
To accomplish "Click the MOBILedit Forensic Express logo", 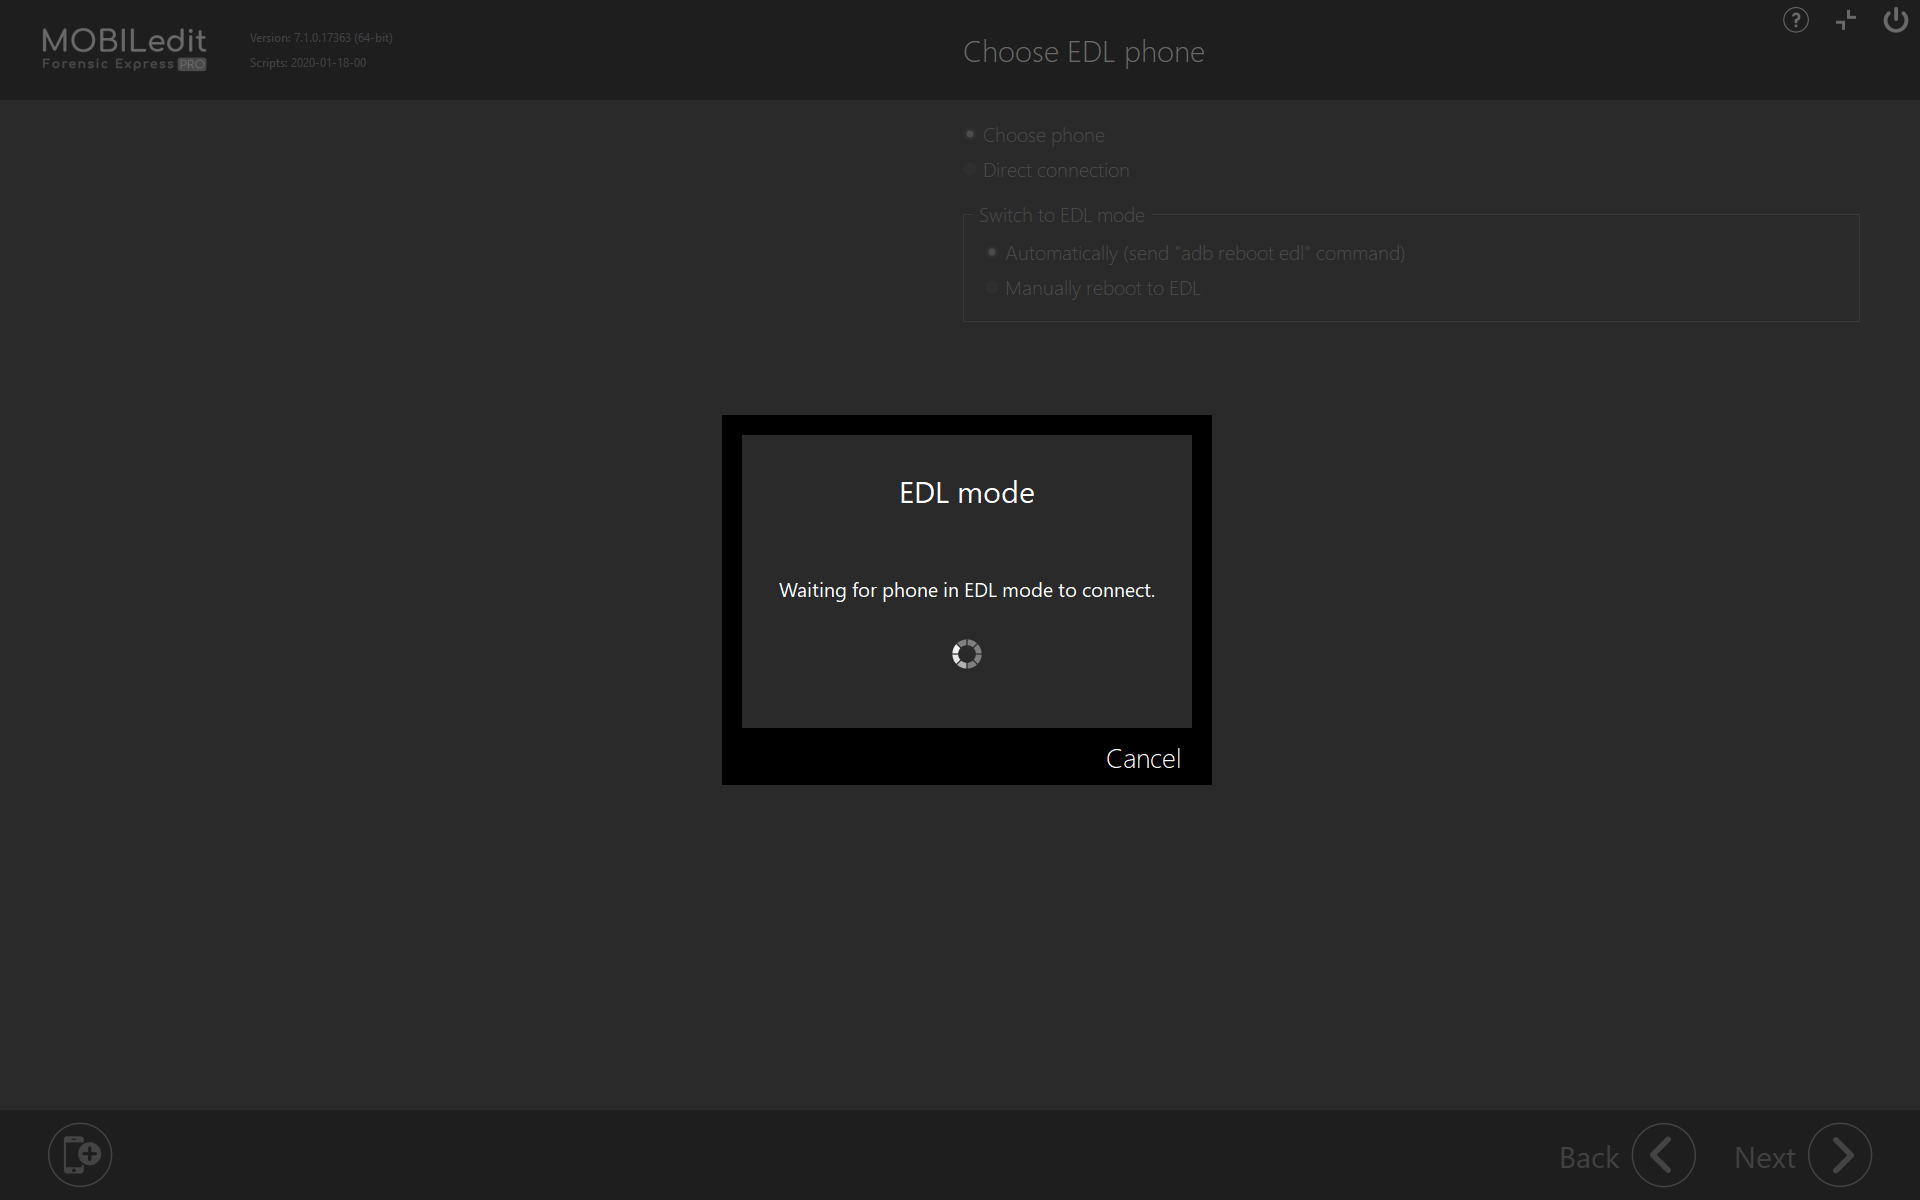I will 124,49.
